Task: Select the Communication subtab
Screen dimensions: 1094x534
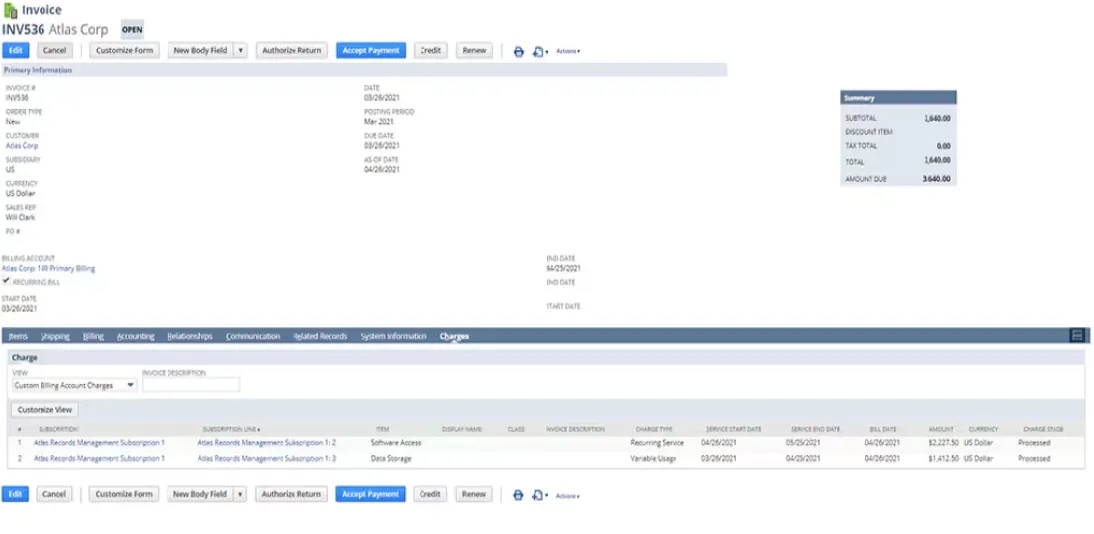Action: [253, 336]
